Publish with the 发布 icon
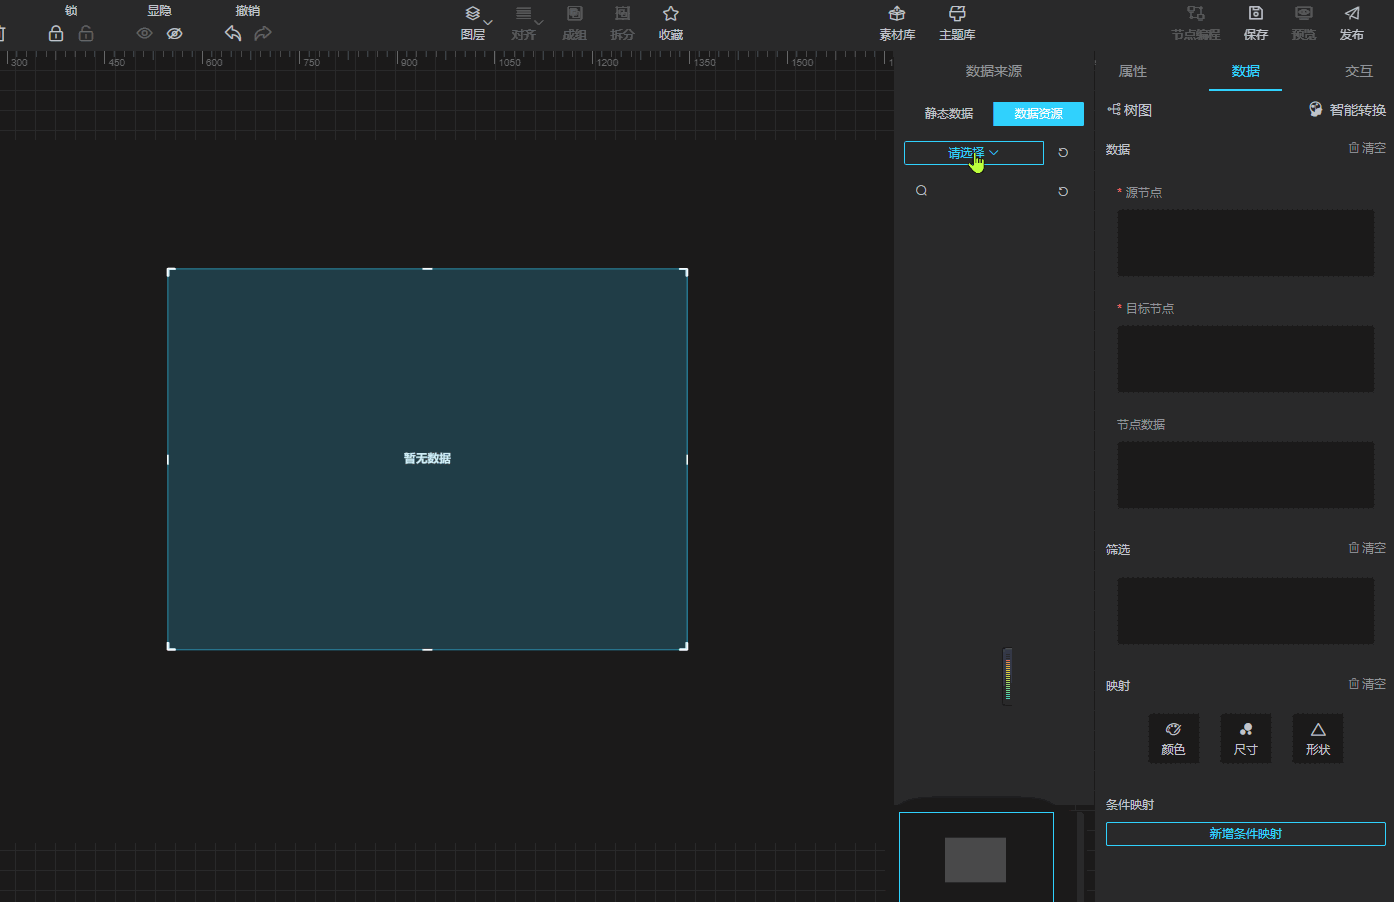Viewport: 1394px width, 902px height. pyautogui.click(x=1352, y=23)
